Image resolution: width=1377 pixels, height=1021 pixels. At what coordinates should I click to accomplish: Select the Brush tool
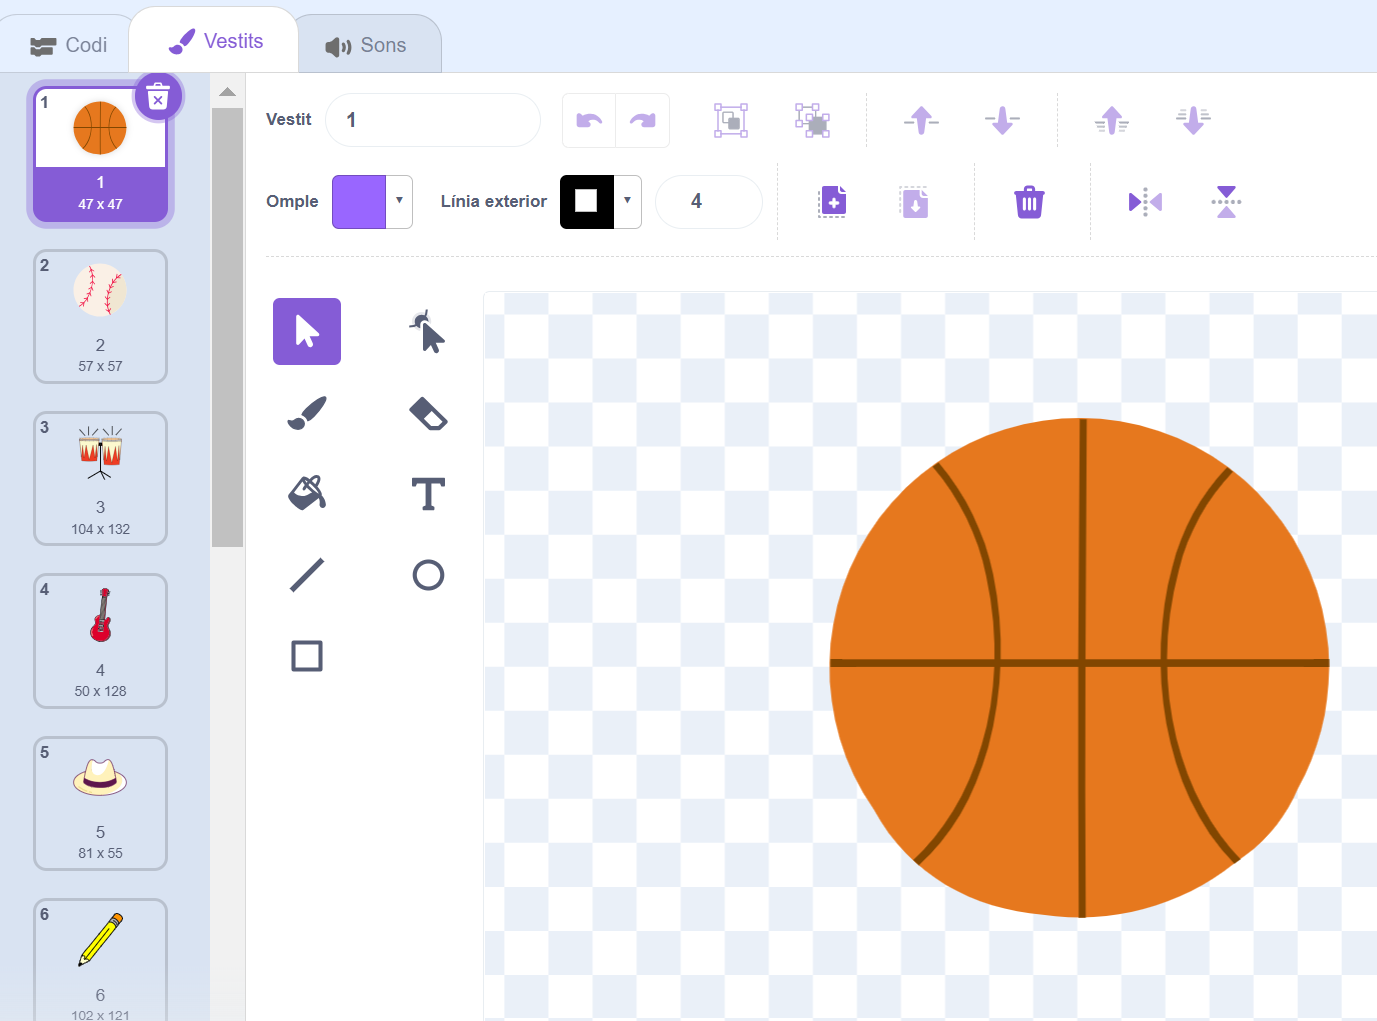(307, 413)
